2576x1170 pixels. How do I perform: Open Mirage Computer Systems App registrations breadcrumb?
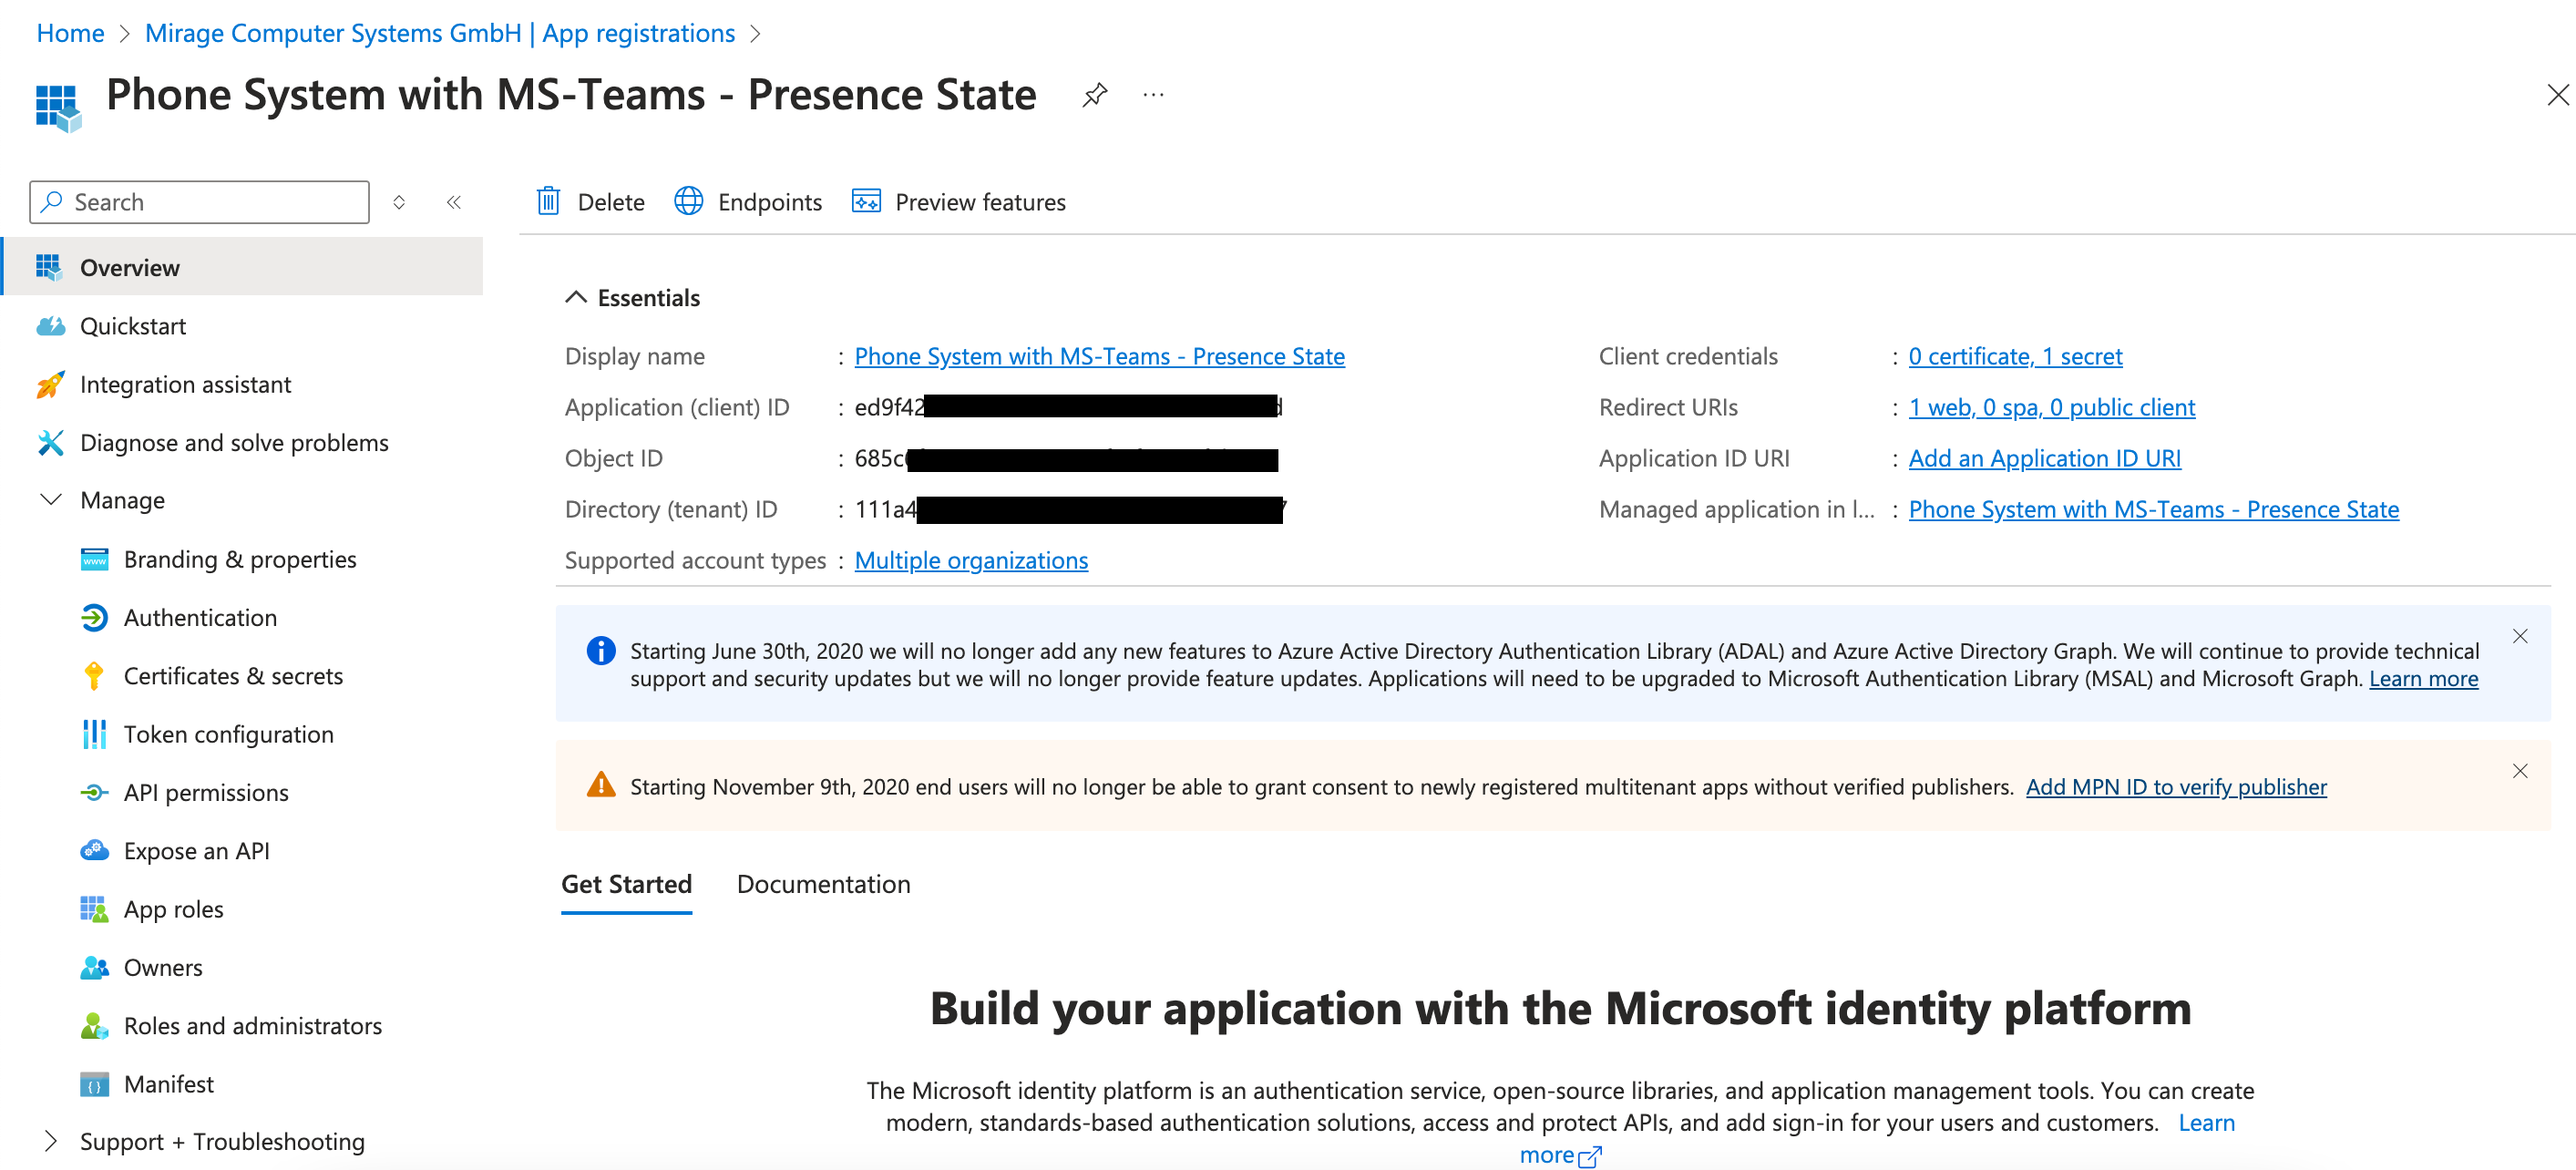440,33
